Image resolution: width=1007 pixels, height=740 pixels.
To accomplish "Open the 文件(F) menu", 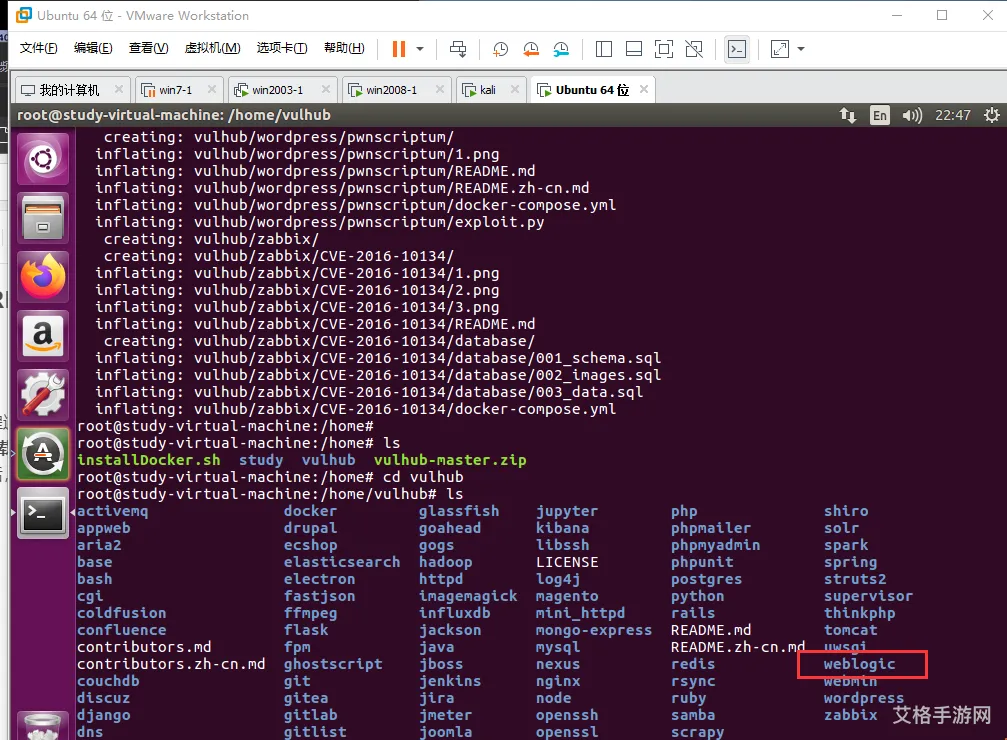I will [38, 48].
